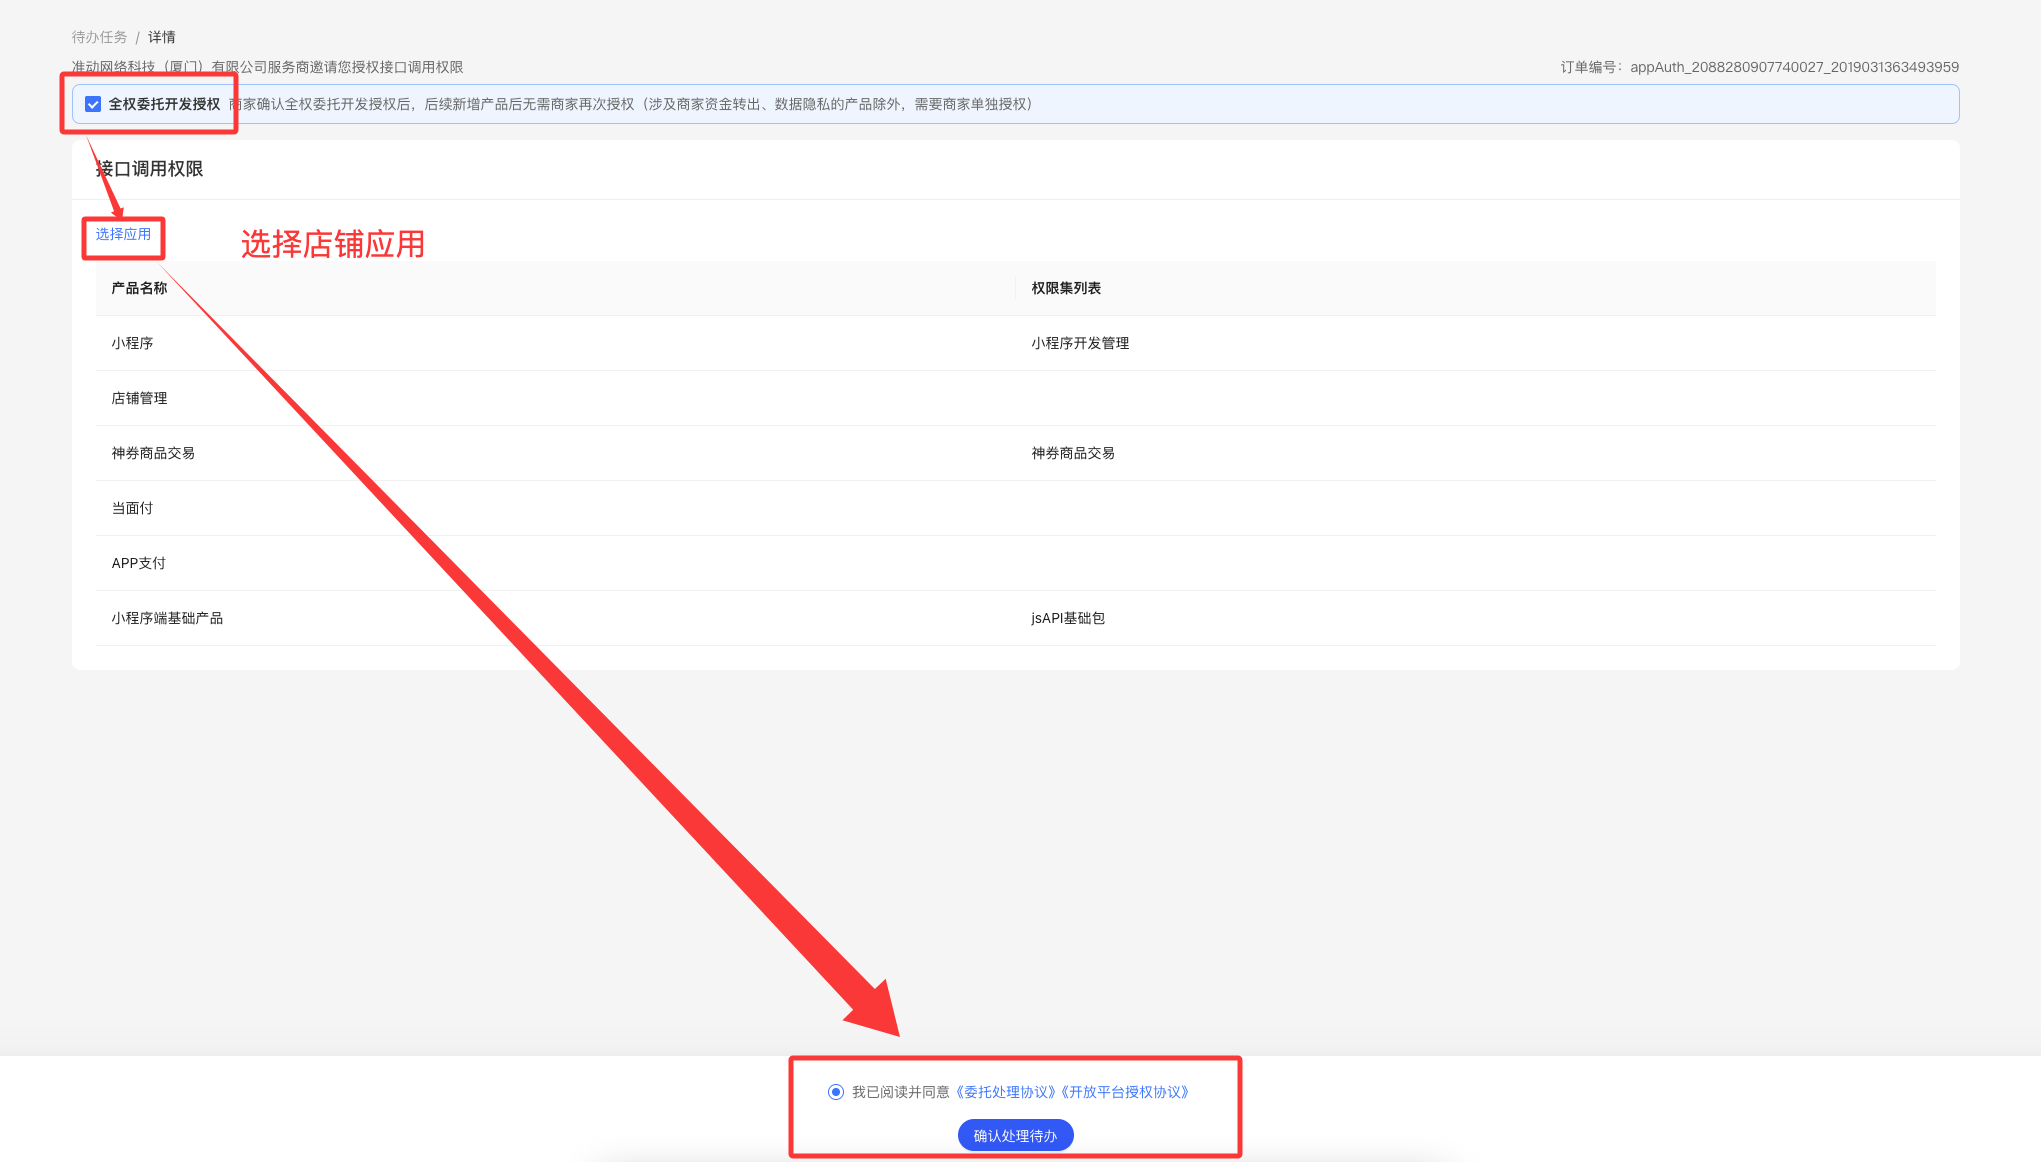Click the 接口调用权限 section heading

pyautogui.click(x=150, y=169)
